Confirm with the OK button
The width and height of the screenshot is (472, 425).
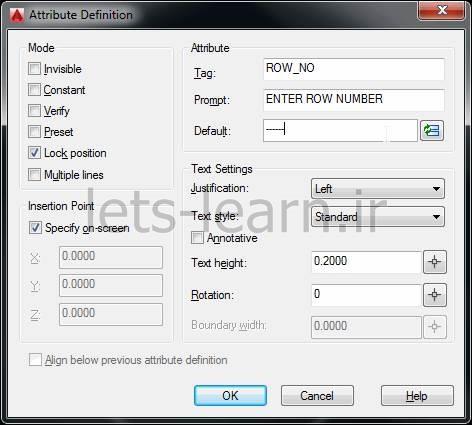click(x=230, y=396)
